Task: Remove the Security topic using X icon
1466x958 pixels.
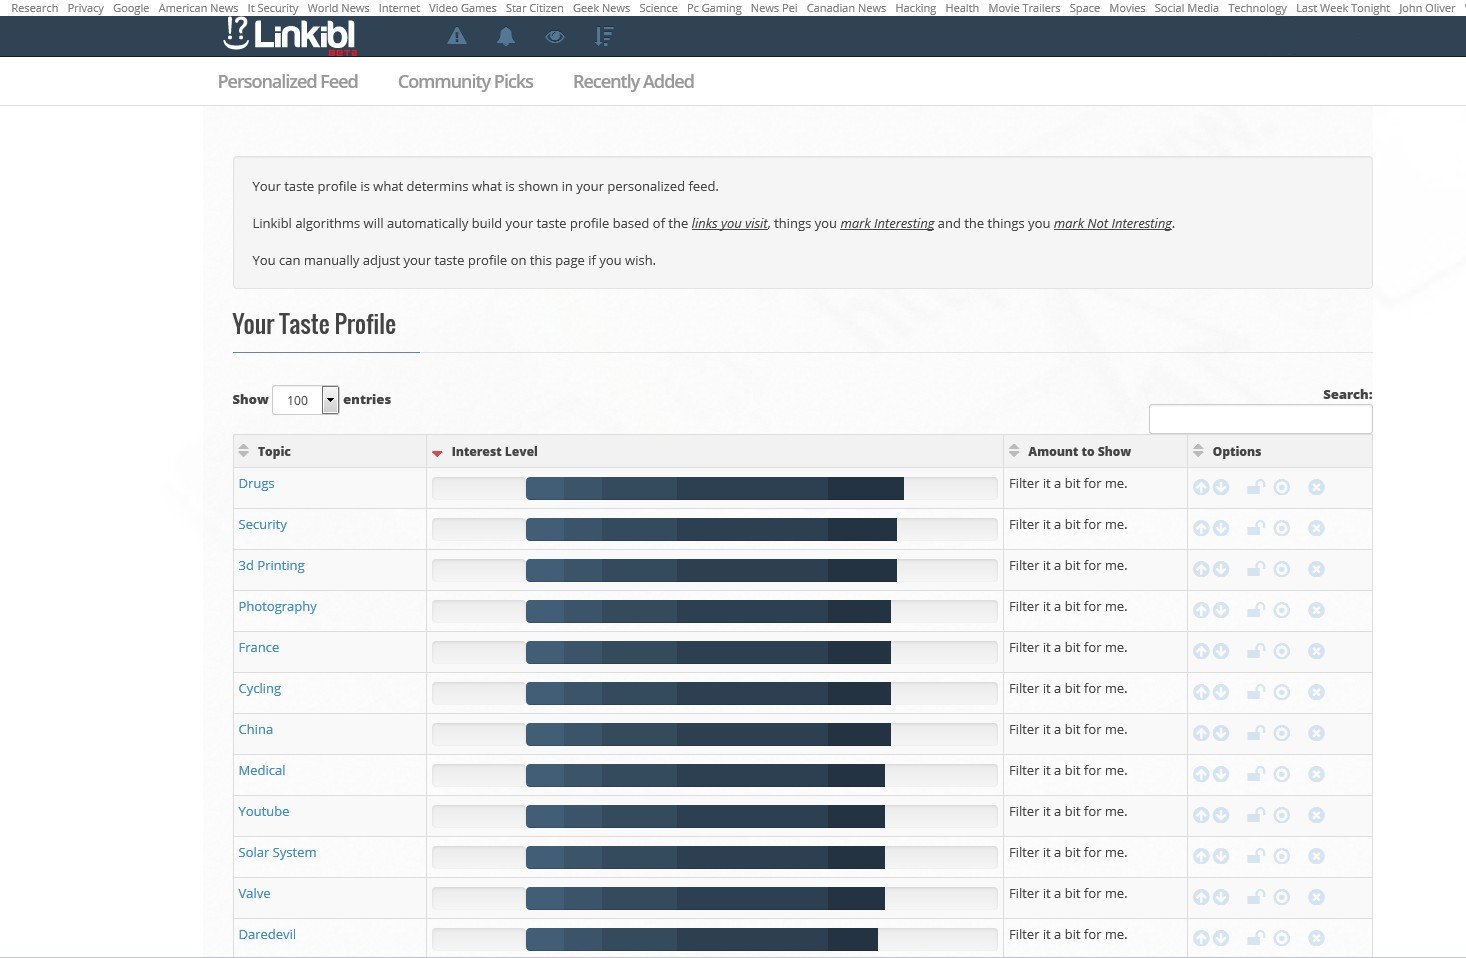Action: click(x=1316, y=528)
